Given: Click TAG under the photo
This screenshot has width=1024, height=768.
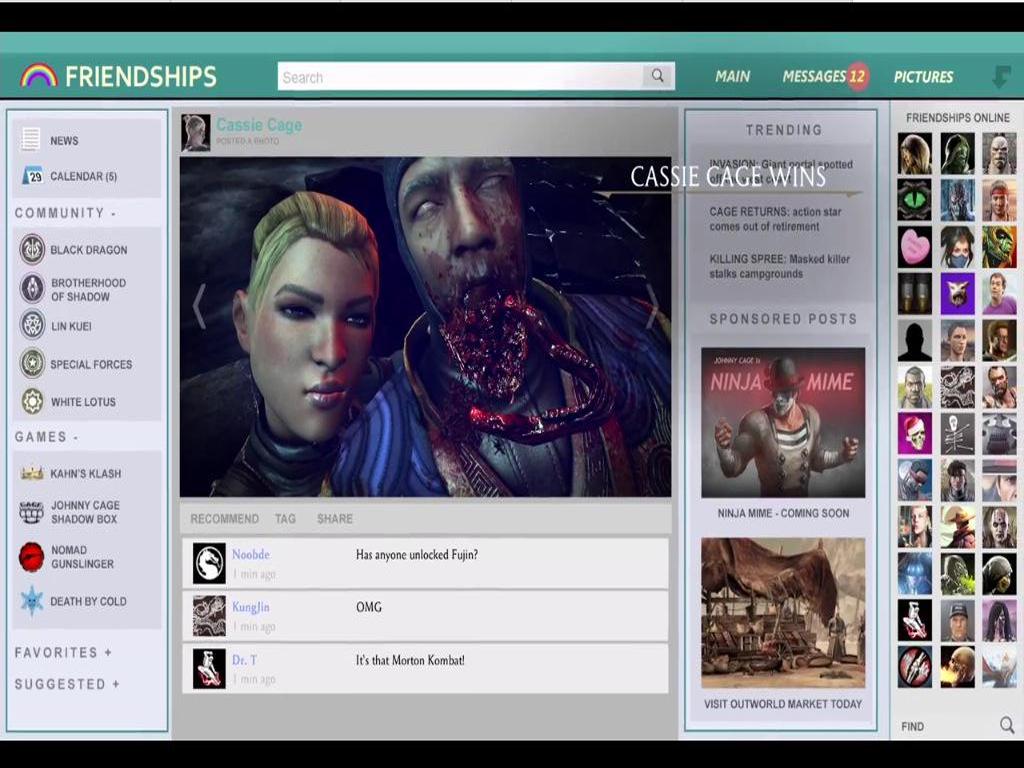Looking at the screenshot, I should coord(285,519).
